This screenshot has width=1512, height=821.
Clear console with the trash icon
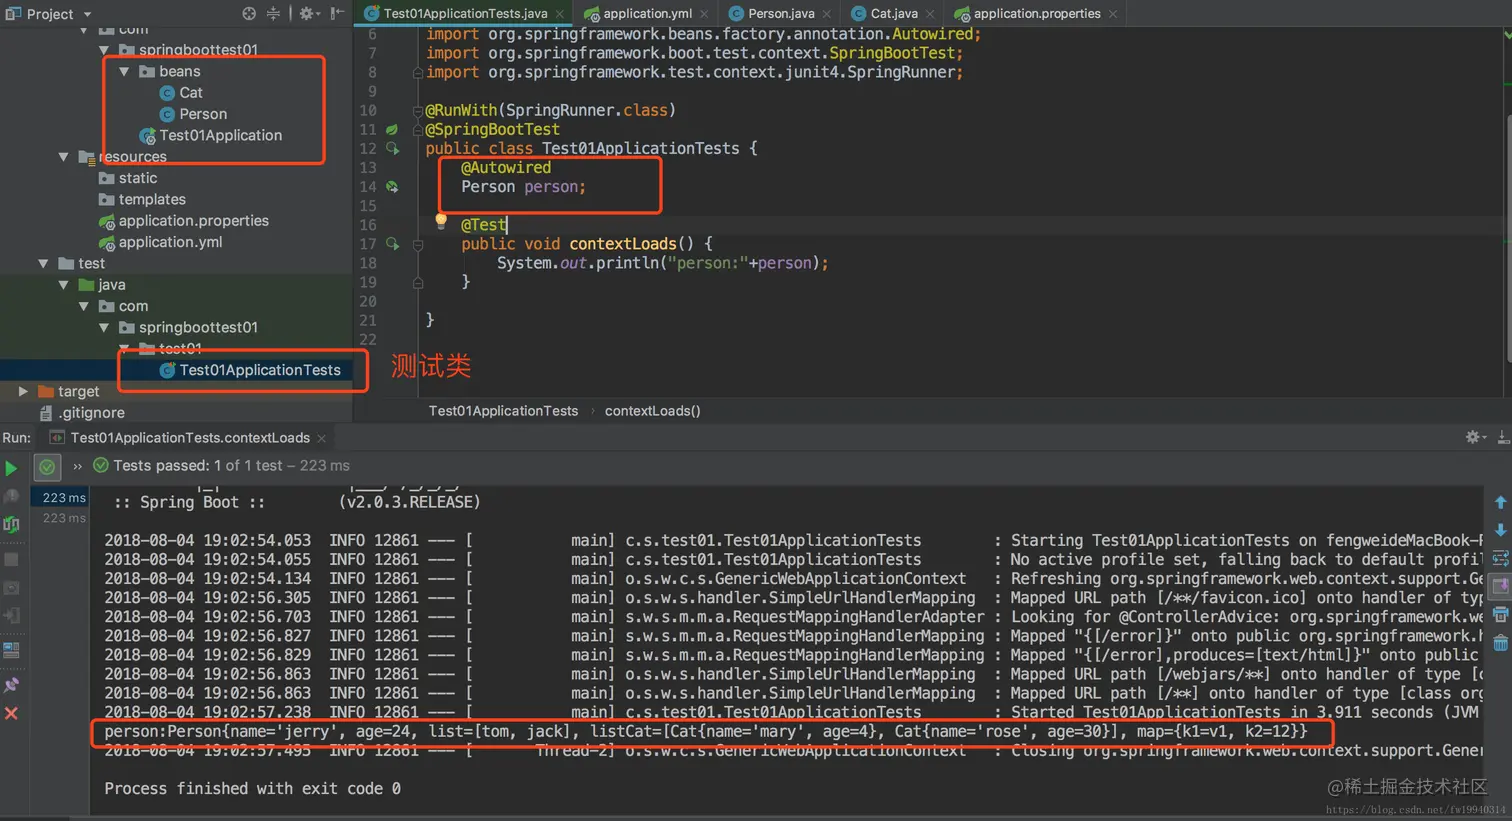pyautogui.click(x=1500, y=643)
